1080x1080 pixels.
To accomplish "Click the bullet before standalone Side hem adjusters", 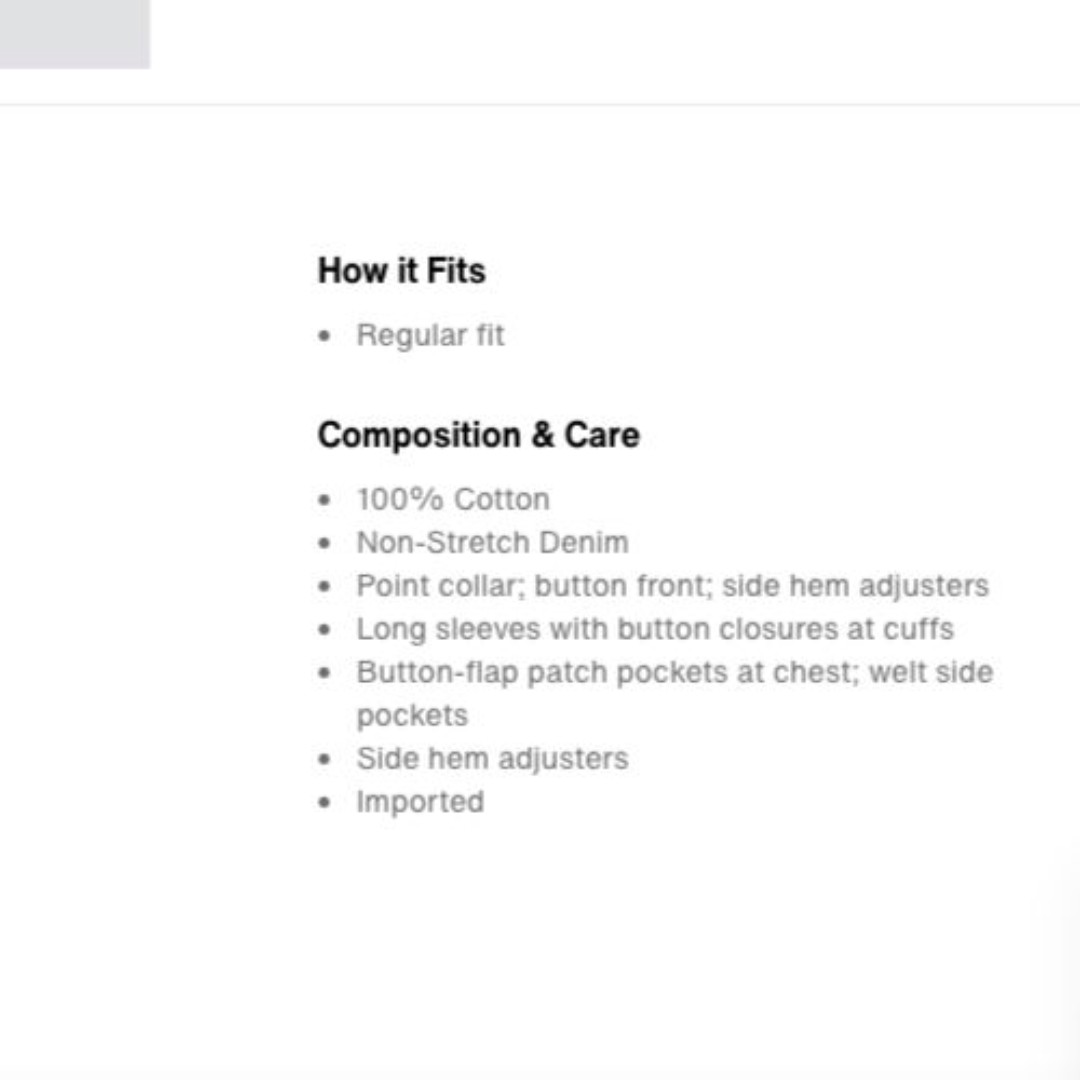I will coord(325,760).
